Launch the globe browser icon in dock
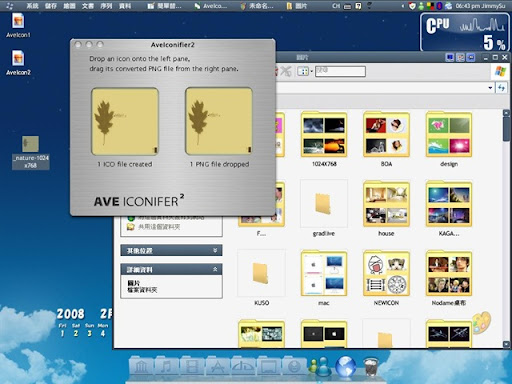The width and height of the screenshot is (512, 384). click(x=345, y=366)
